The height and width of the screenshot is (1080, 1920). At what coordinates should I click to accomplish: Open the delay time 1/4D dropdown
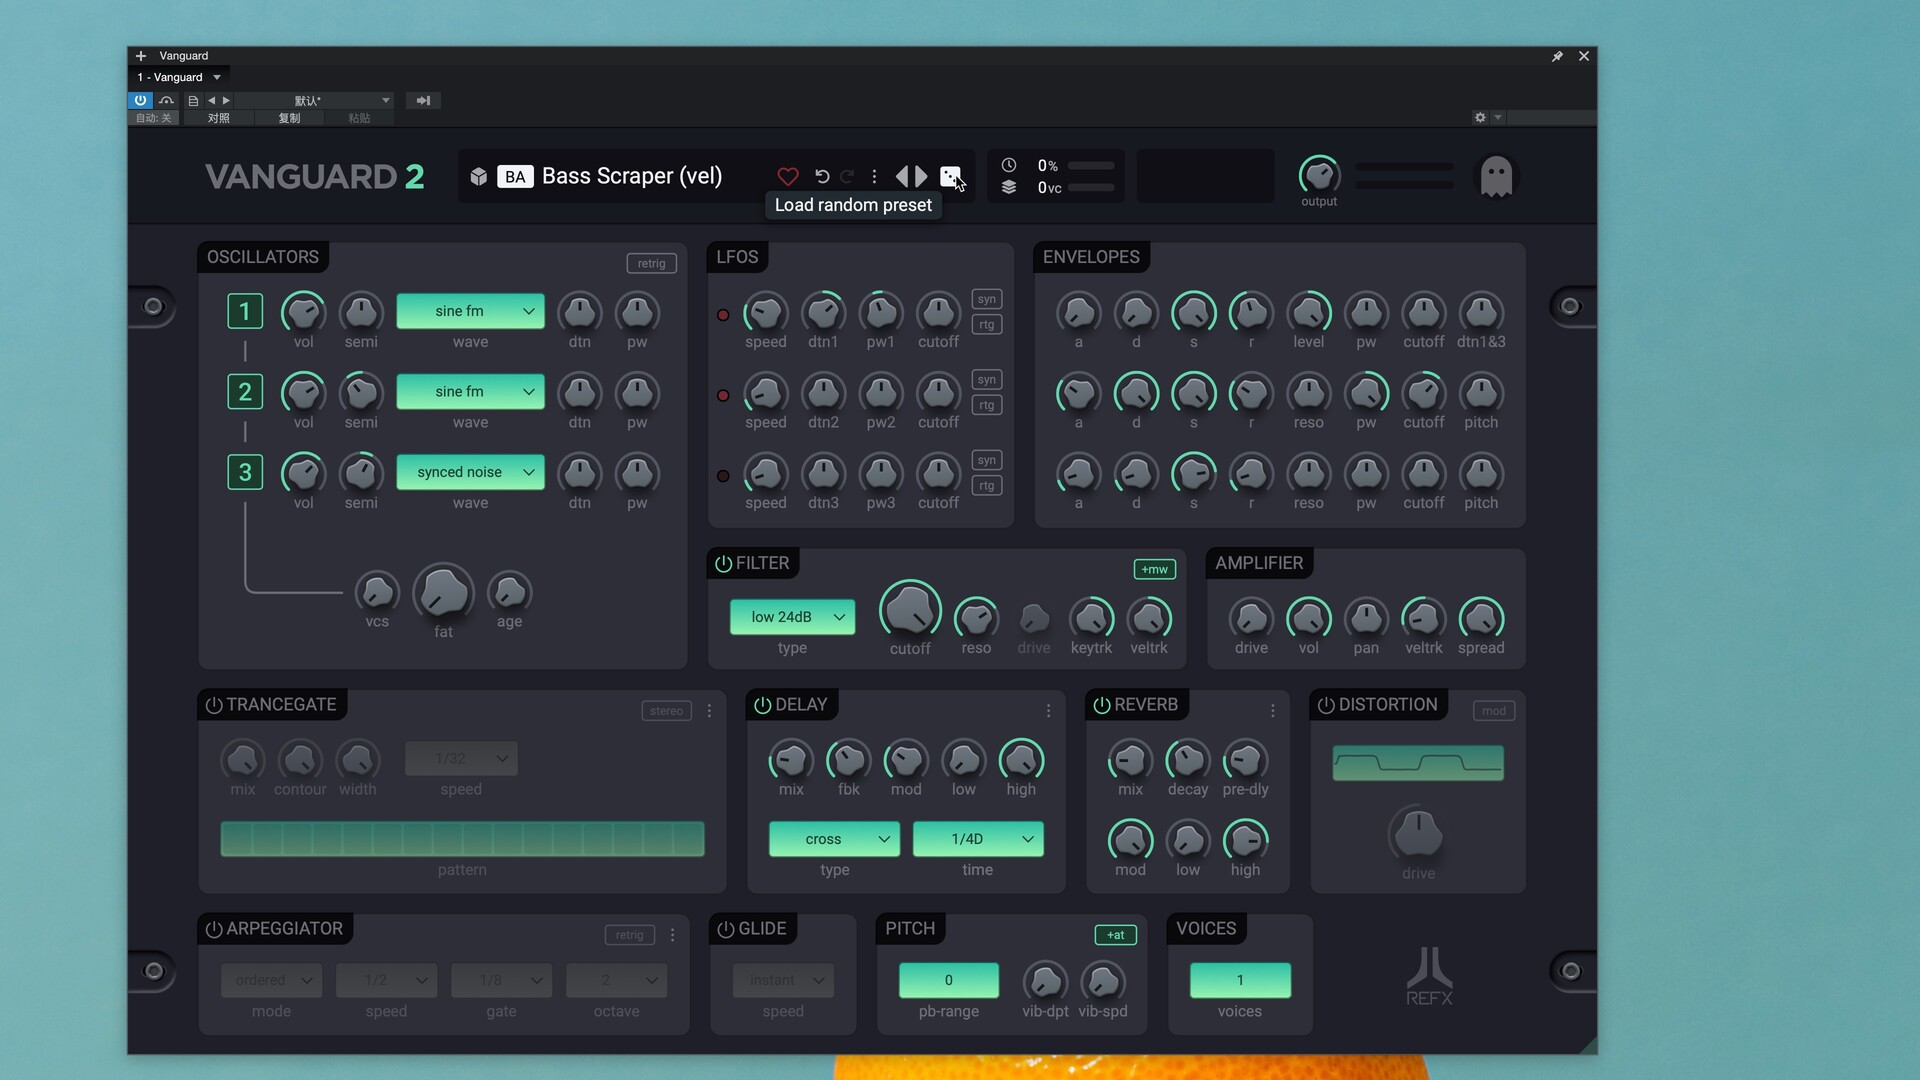(x=978, y=839)
